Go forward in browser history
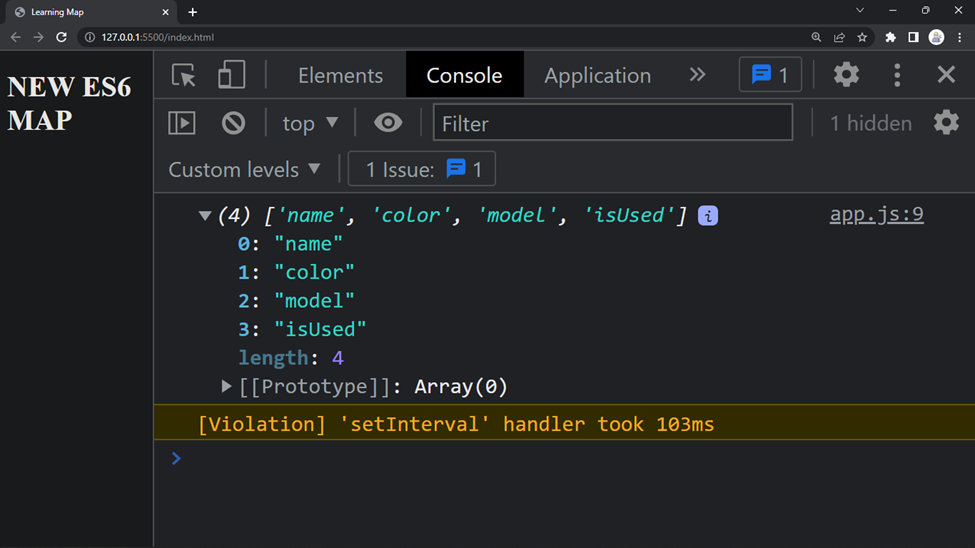 click(39, 37)
